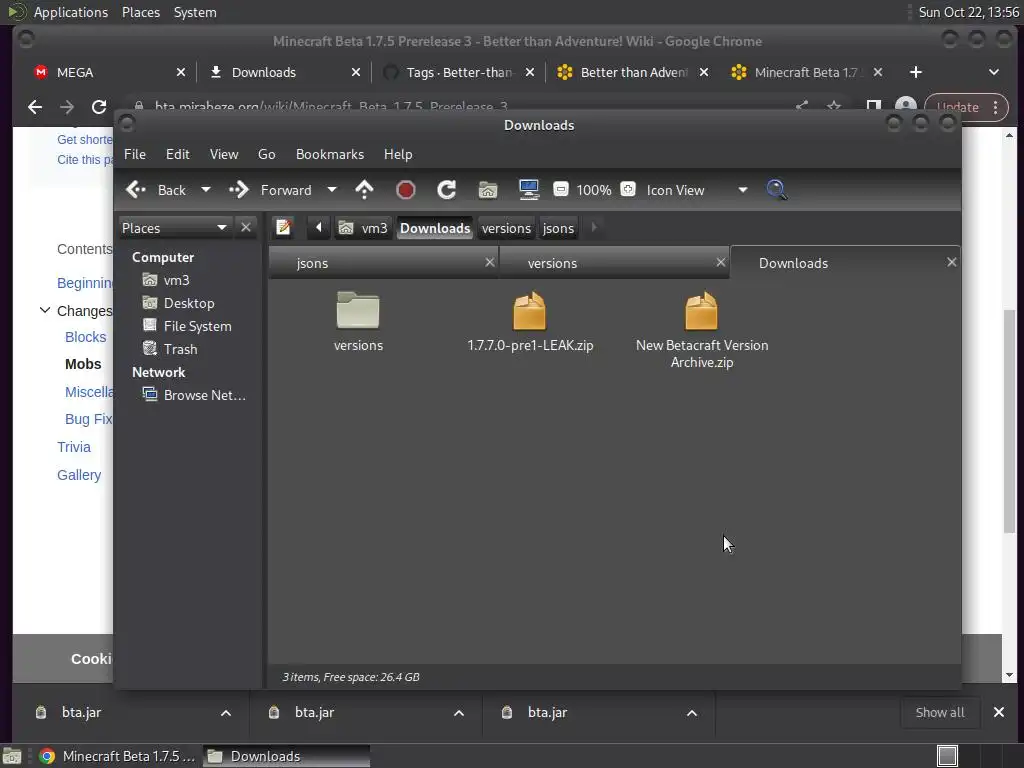Open the Edit menu

pyautogui.click(x=178, y=154)
